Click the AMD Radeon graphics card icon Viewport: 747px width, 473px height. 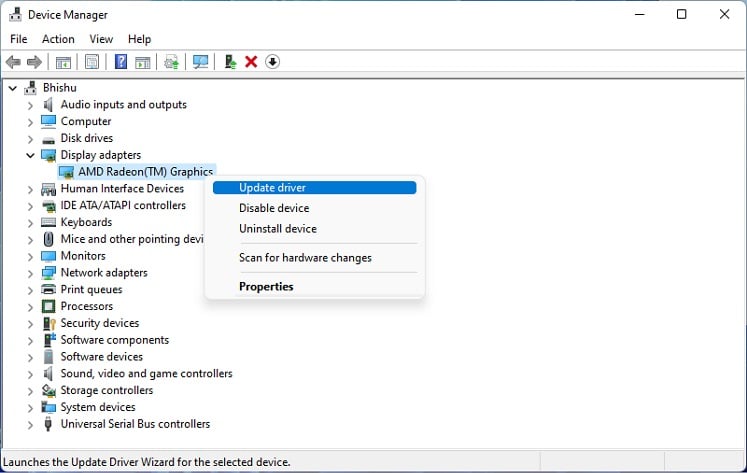pyautogui.click(x=66, y=172)
